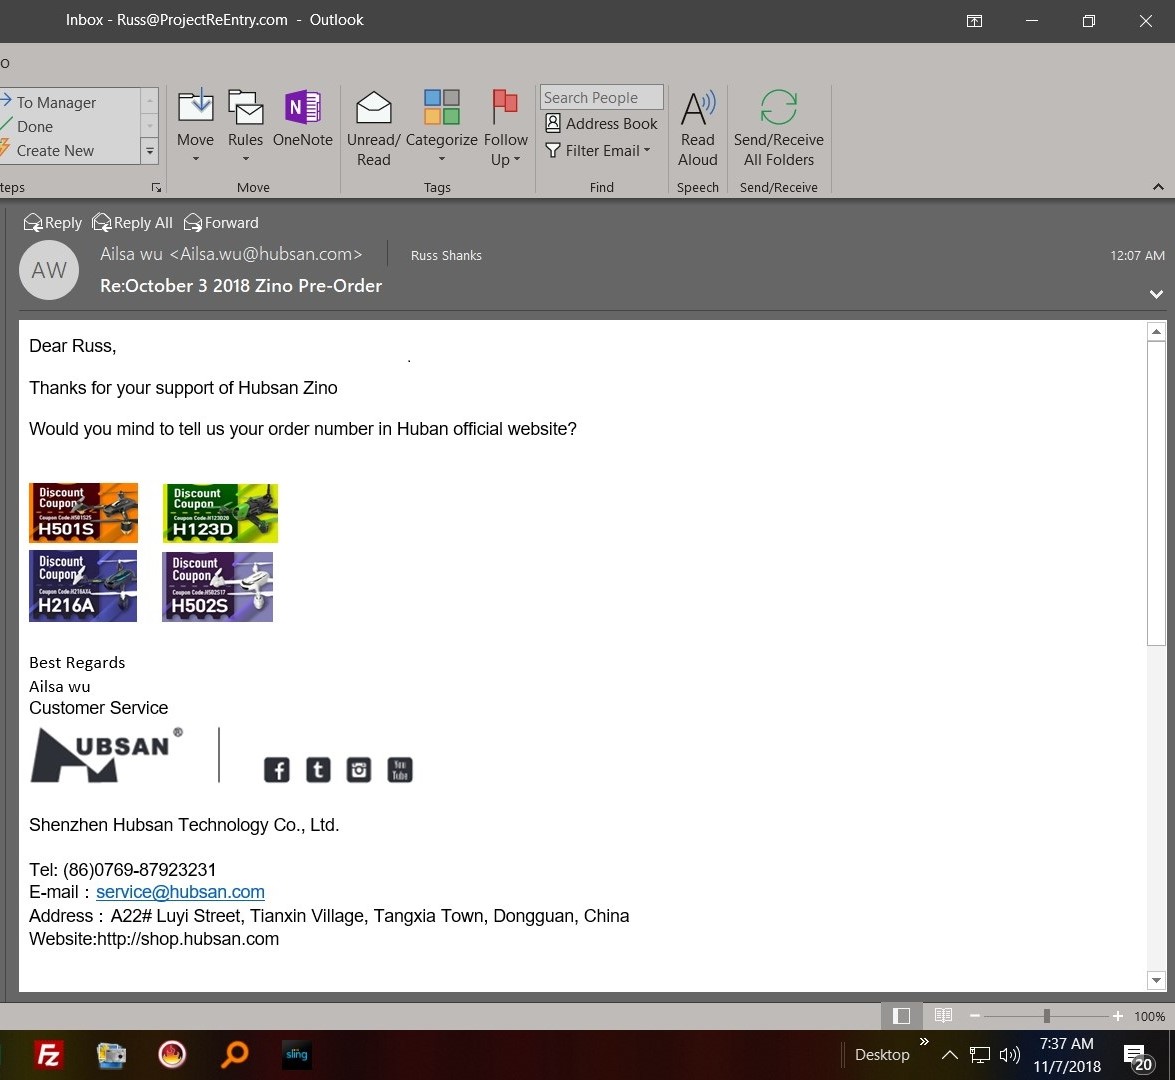Reply to Ailsa wu's email
Viewport: 1175px width, 1080px height.
[52, 223]
